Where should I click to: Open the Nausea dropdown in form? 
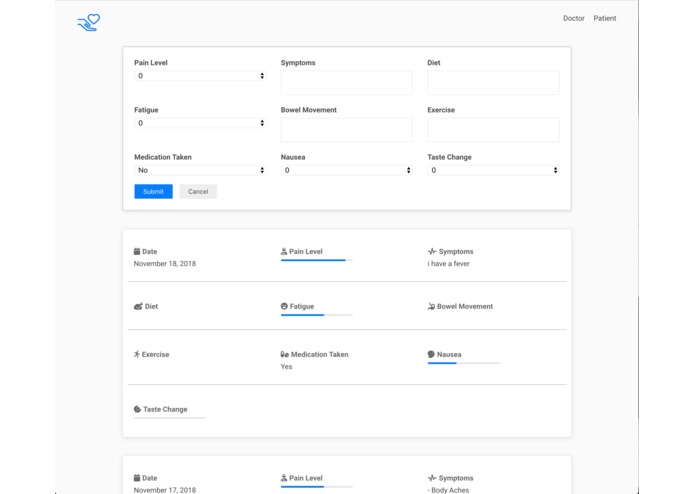pos(347,170)
